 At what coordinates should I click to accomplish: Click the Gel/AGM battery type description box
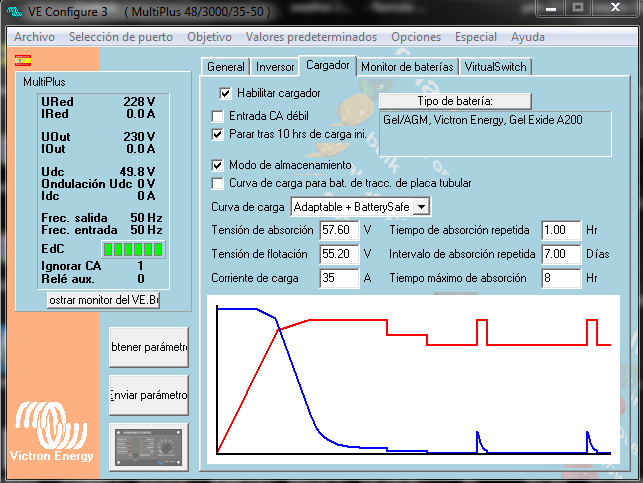coord(495,134)
